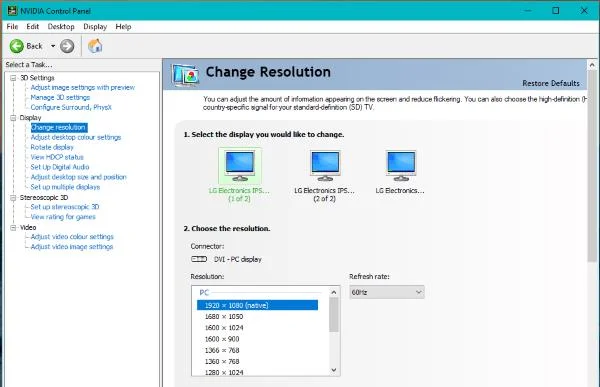The height and width of the screenshot is (387, 600).
Task: Open the File menu
Action: pos(12,26)
